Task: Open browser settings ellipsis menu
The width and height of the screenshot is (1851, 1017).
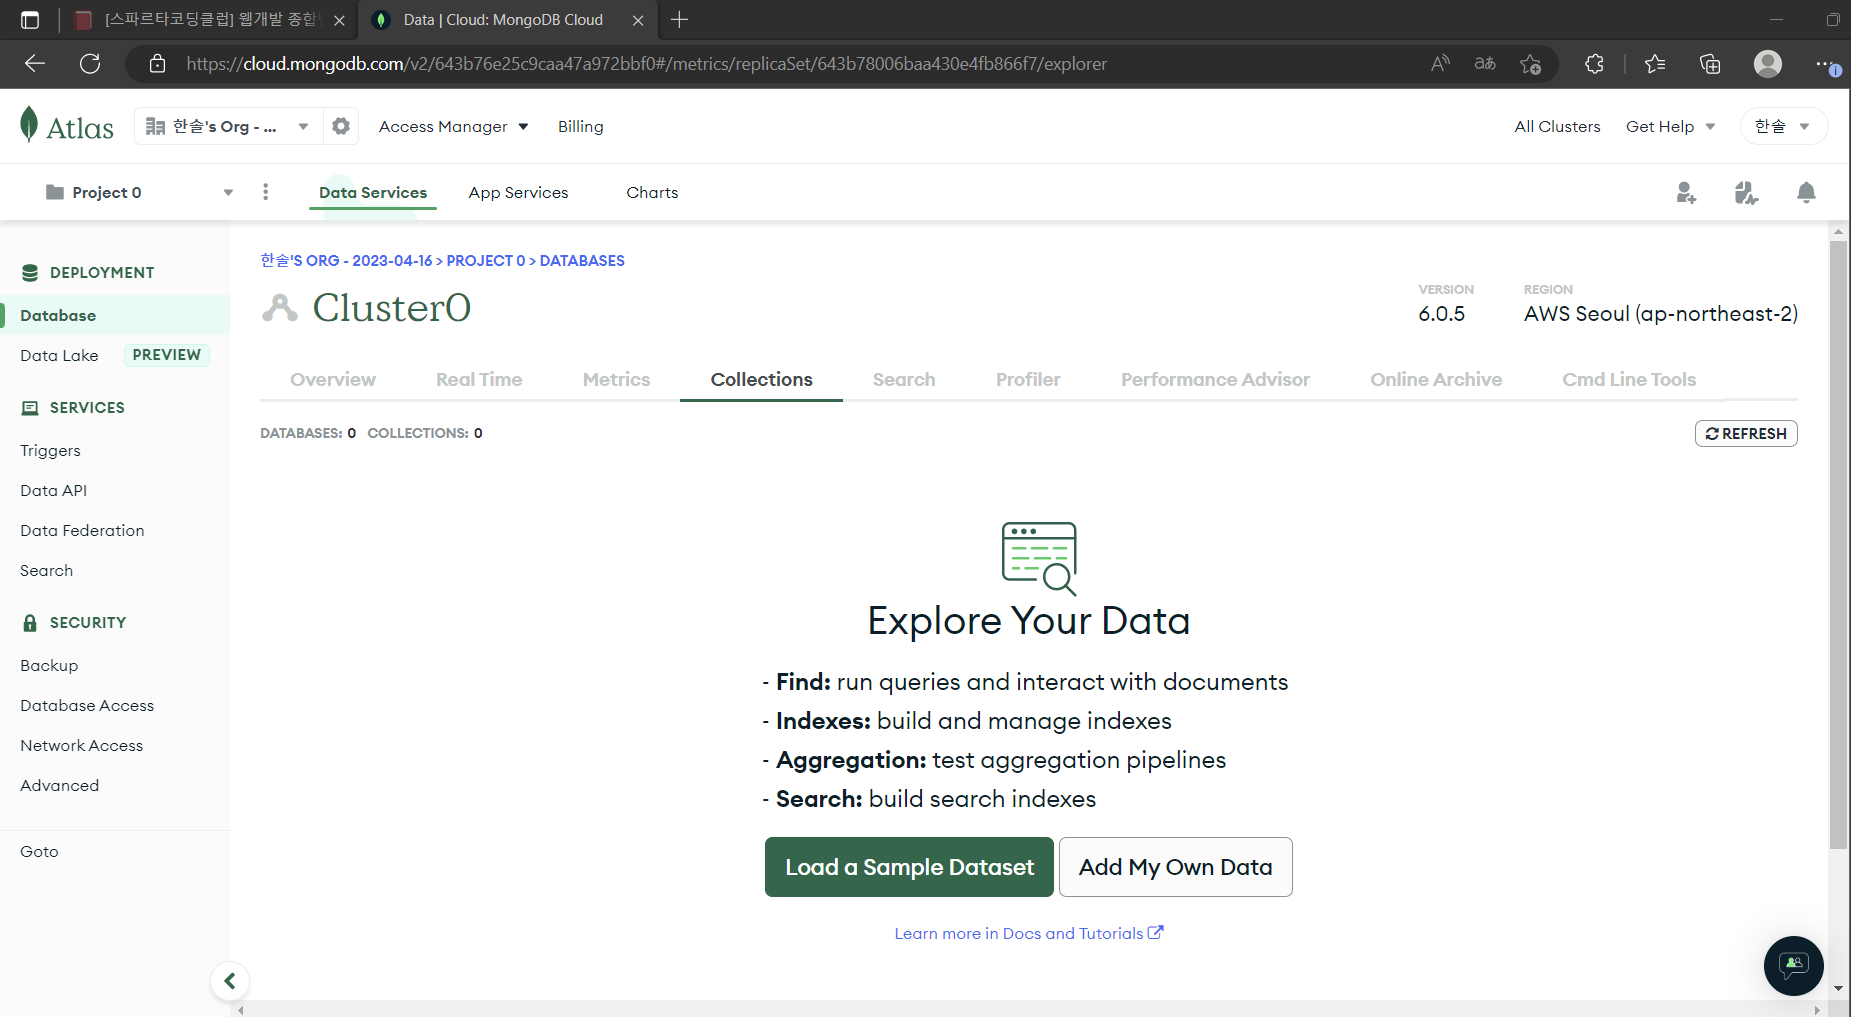Action: 1826,64
